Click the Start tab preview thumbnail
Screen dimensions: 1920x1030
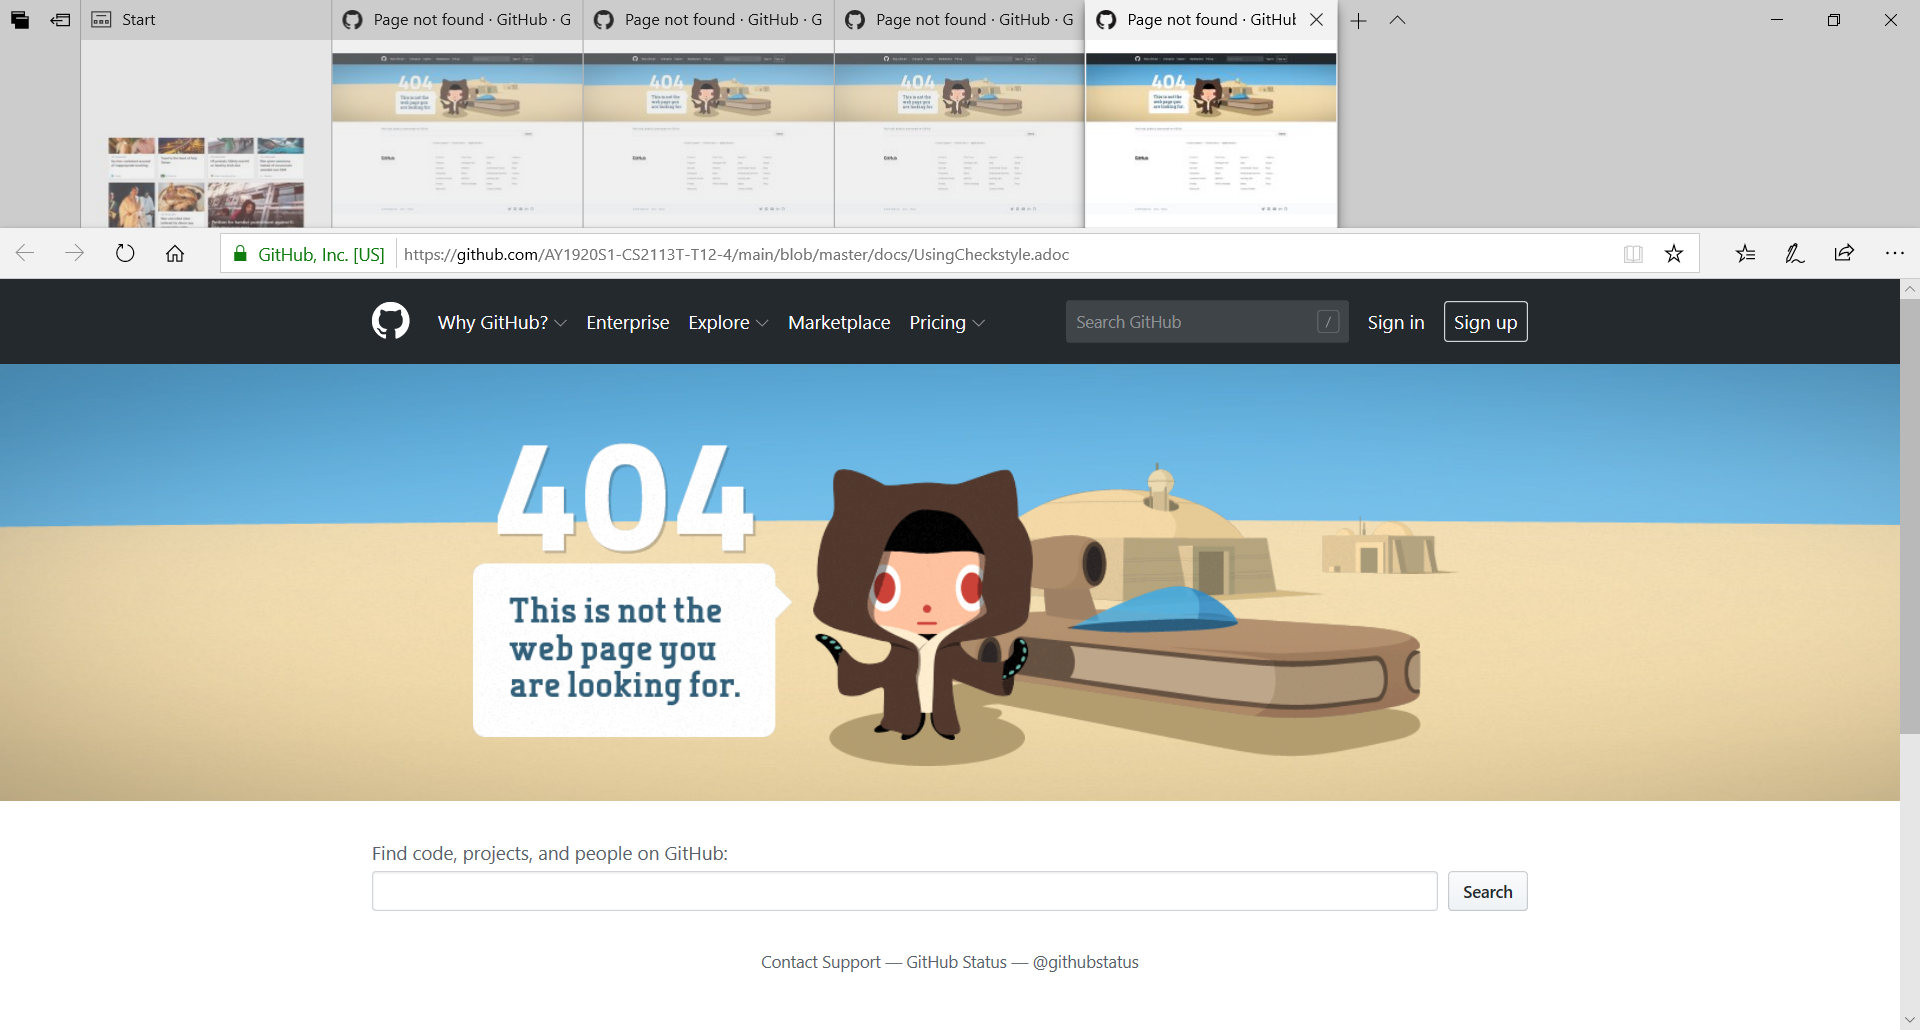click(x=206, y=135)
